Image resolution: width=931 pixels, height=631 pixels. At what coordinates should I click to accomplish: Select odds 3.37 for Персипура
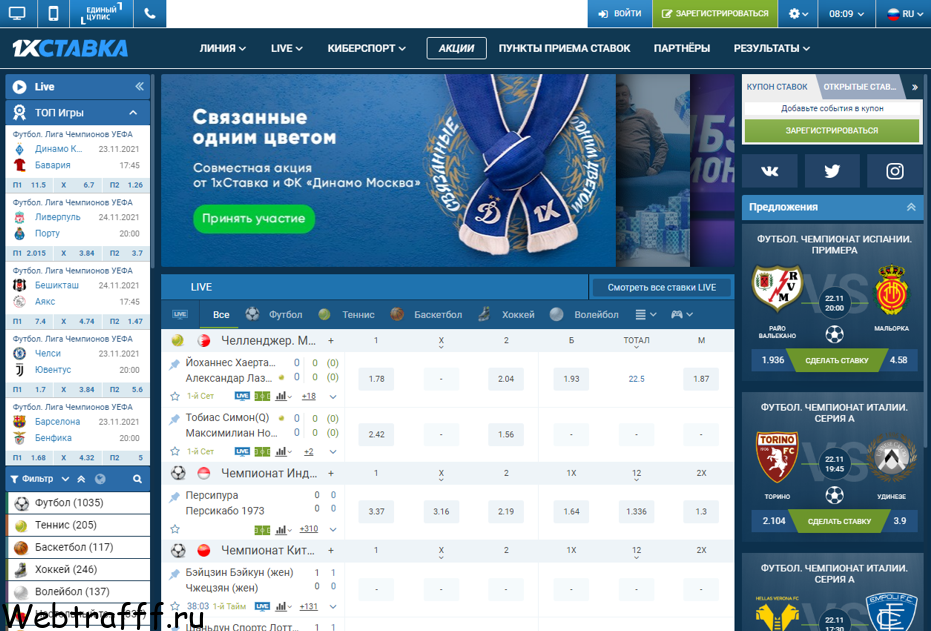[x=376, y=511]
